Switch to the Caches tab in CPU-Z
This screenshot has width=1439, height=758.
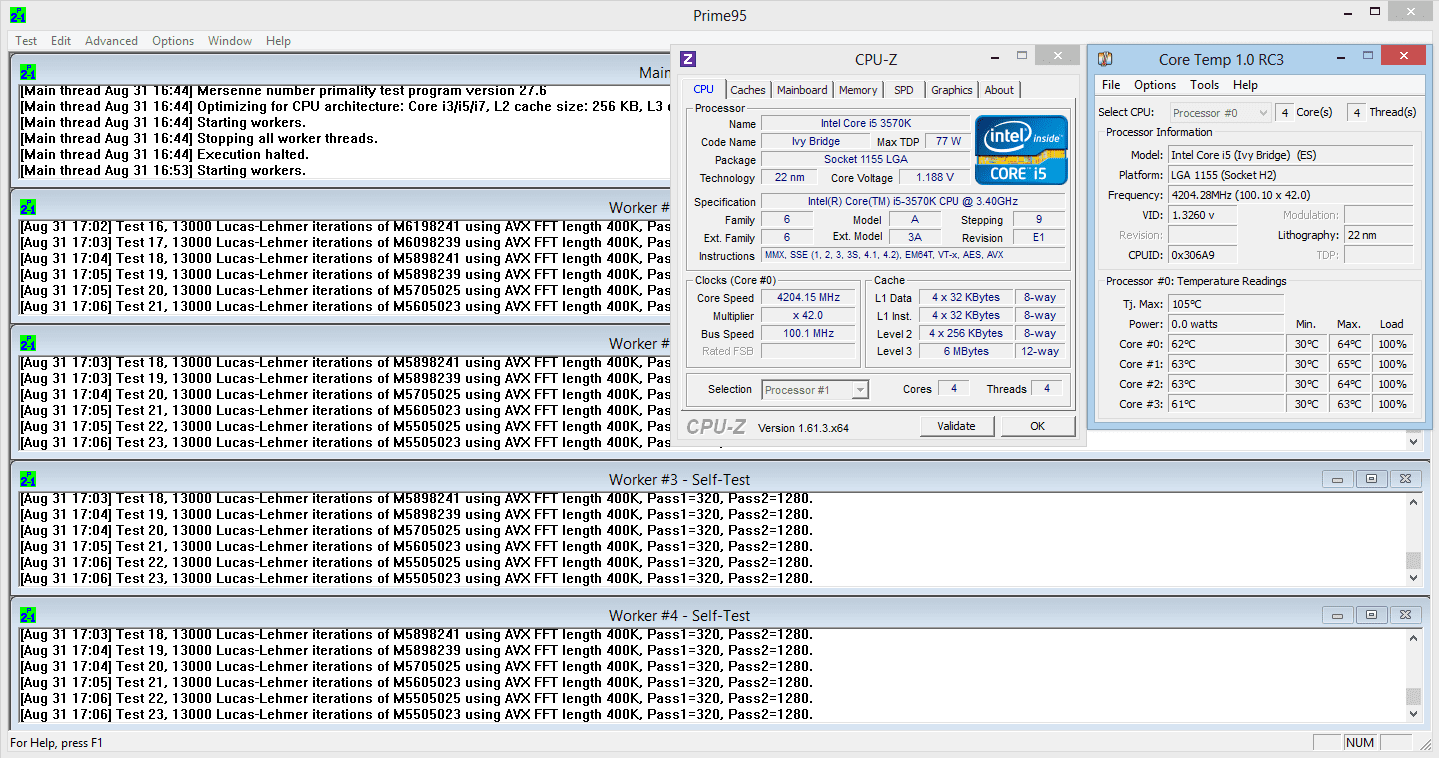click(x=748, y=90)
